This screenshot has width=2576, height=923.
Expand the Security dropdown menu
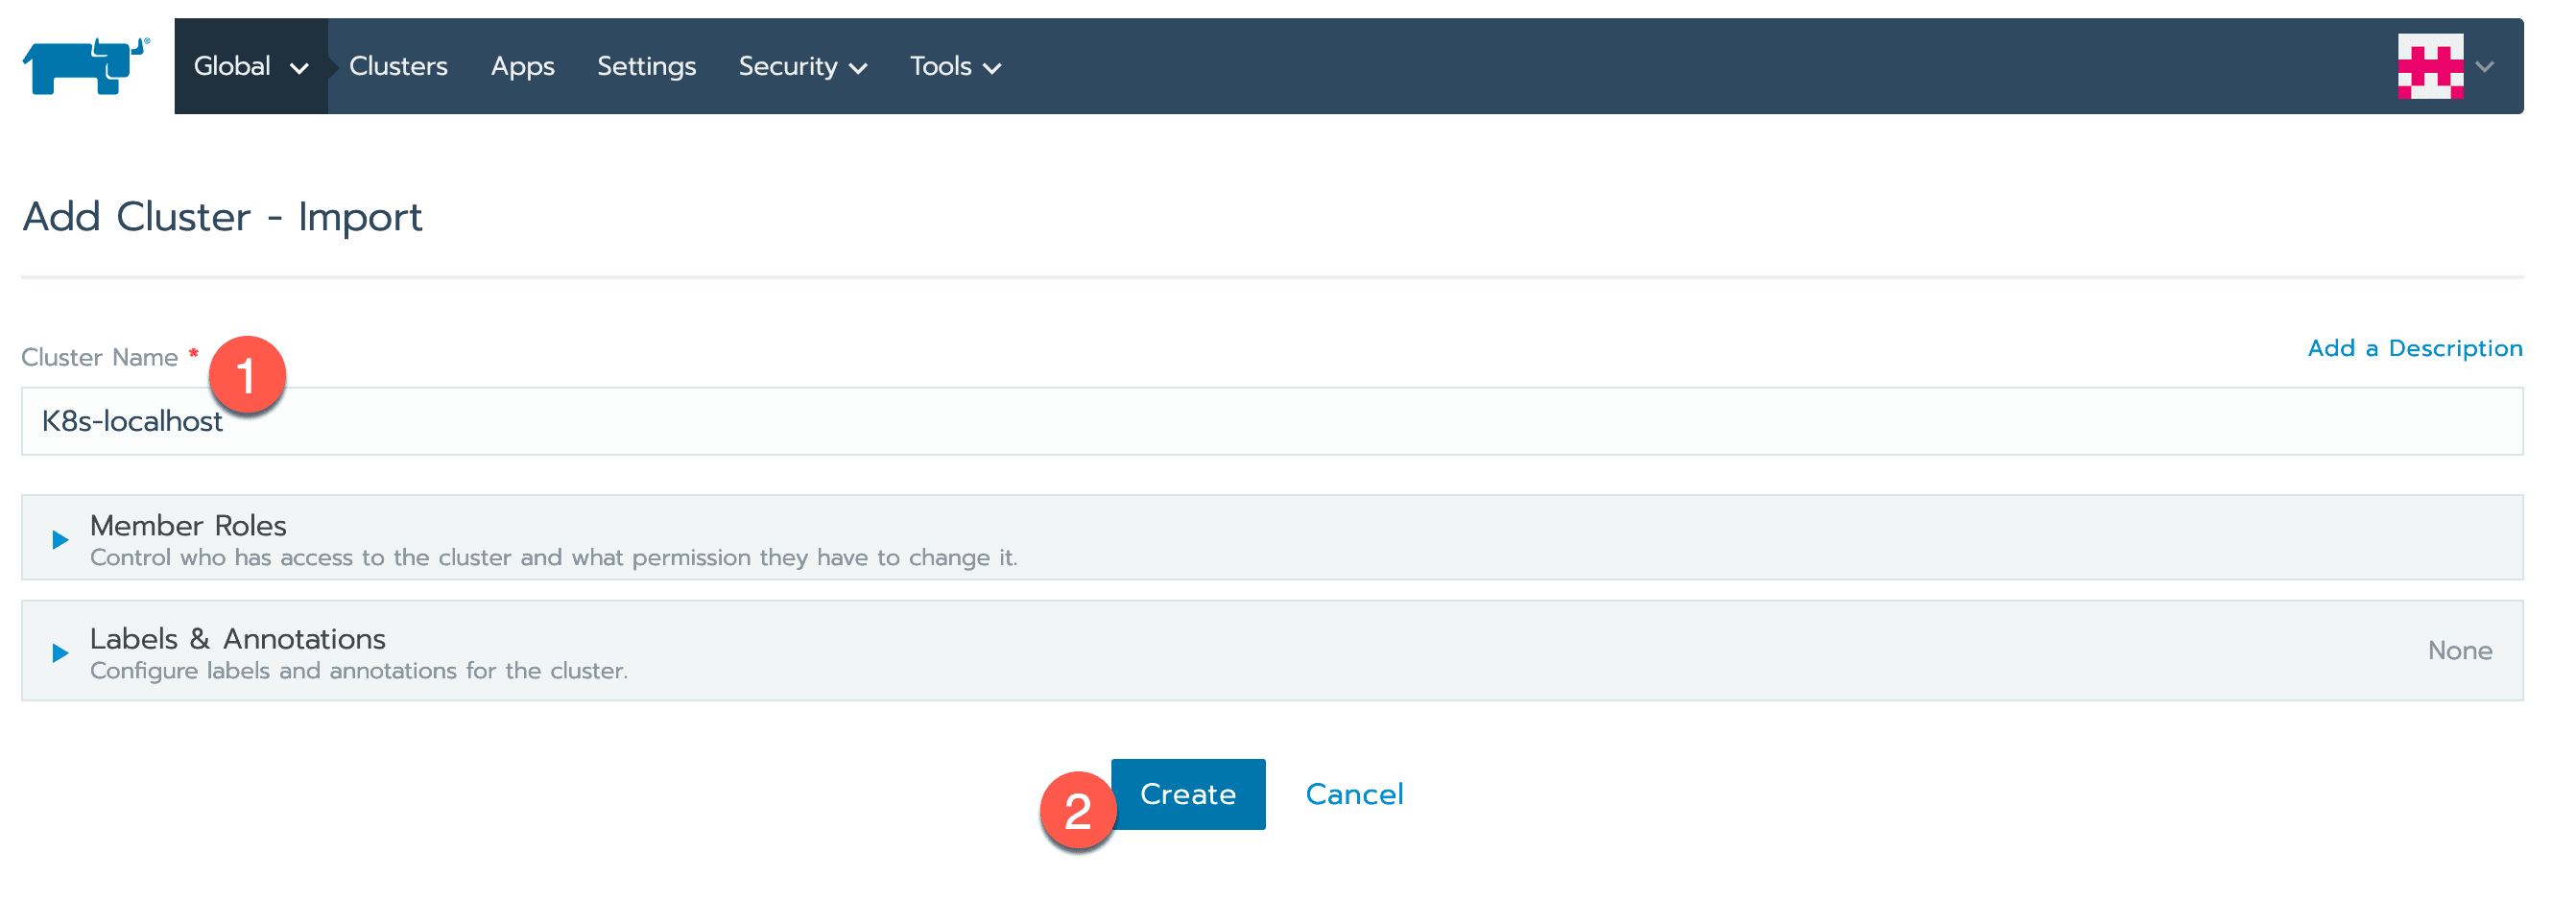(802, 66)
